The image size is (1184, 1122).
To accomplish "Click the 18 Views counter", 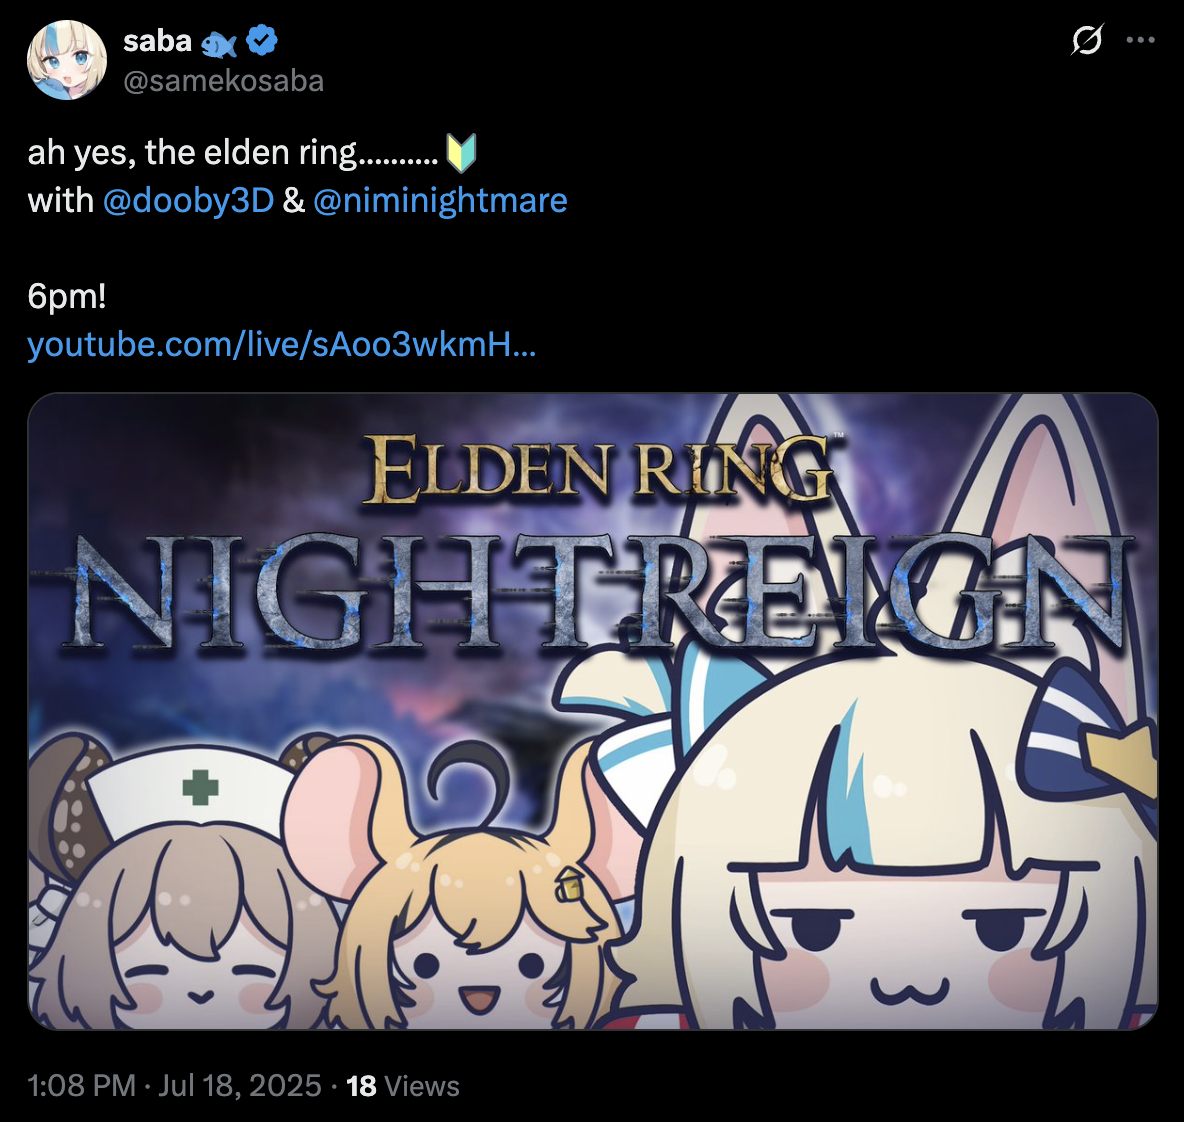I will [402, 1087].
